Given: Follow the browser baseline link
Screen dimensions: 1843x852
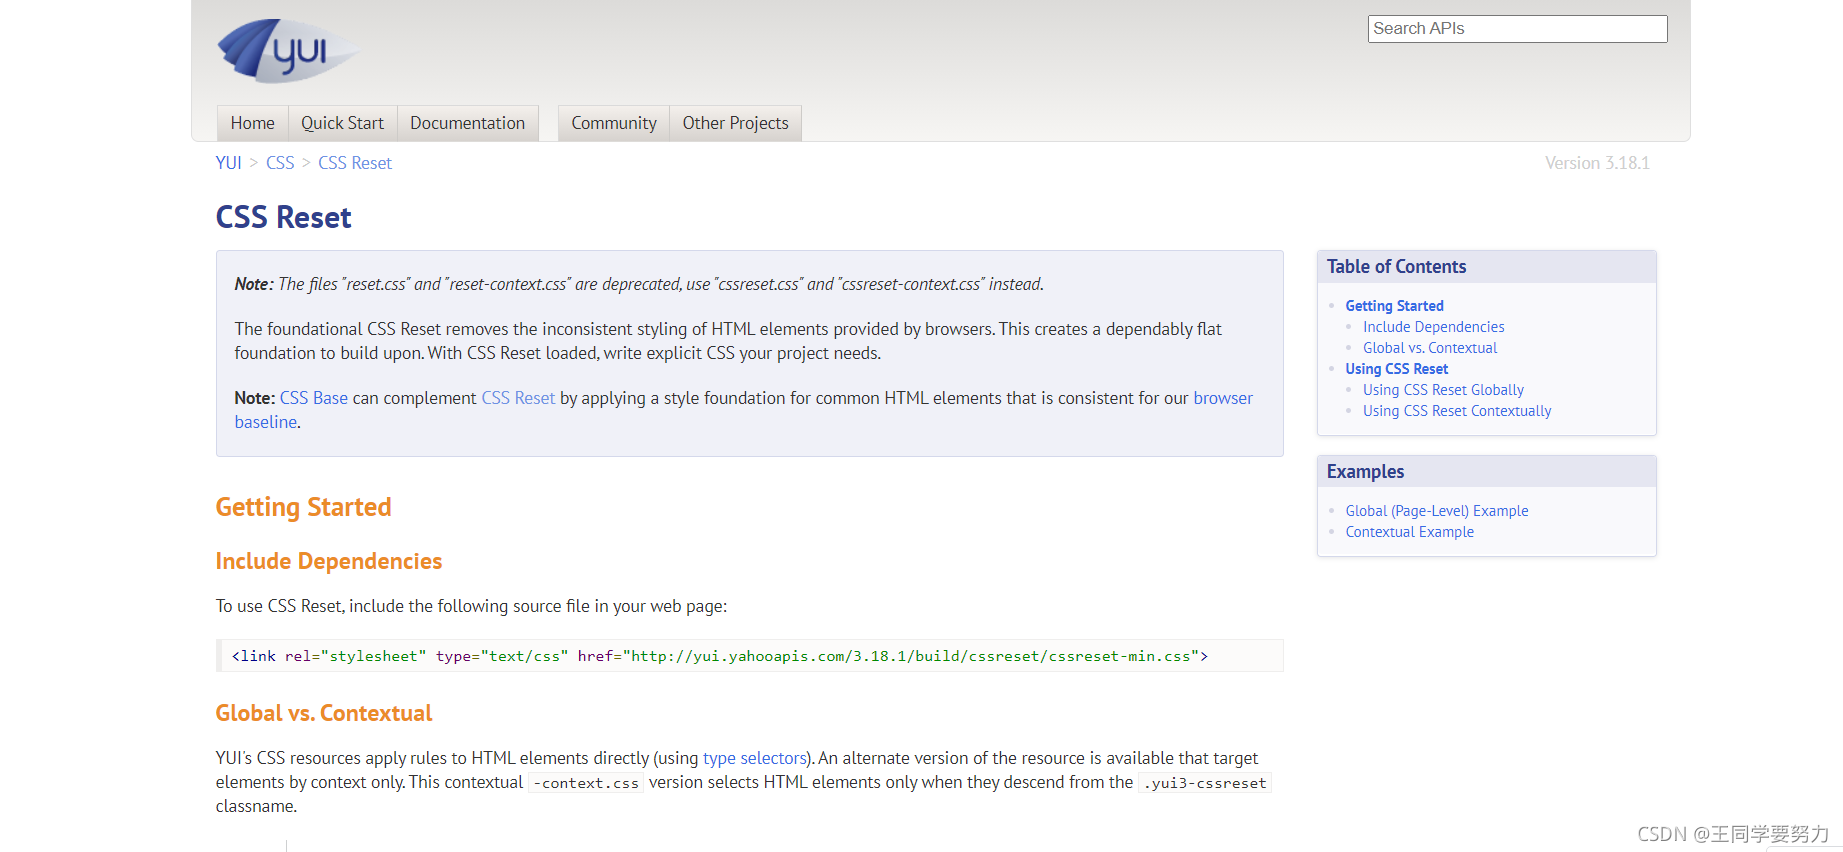Looking at the screenshot, I should (x=1223, y=398).
